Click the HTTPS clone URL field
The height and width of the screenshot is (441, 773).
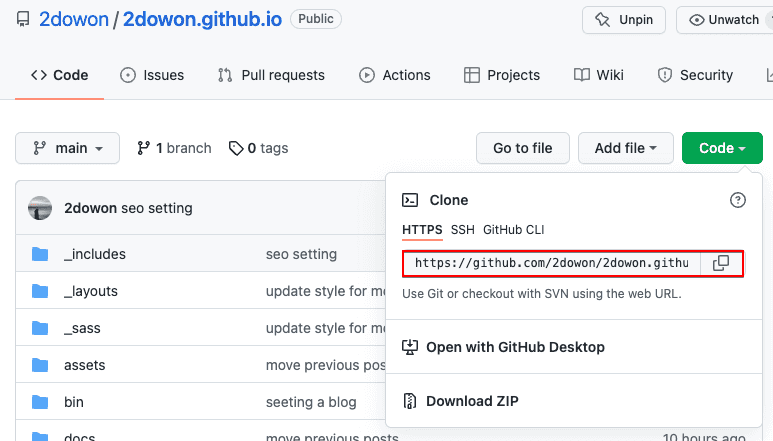click(x=551, y=263)
